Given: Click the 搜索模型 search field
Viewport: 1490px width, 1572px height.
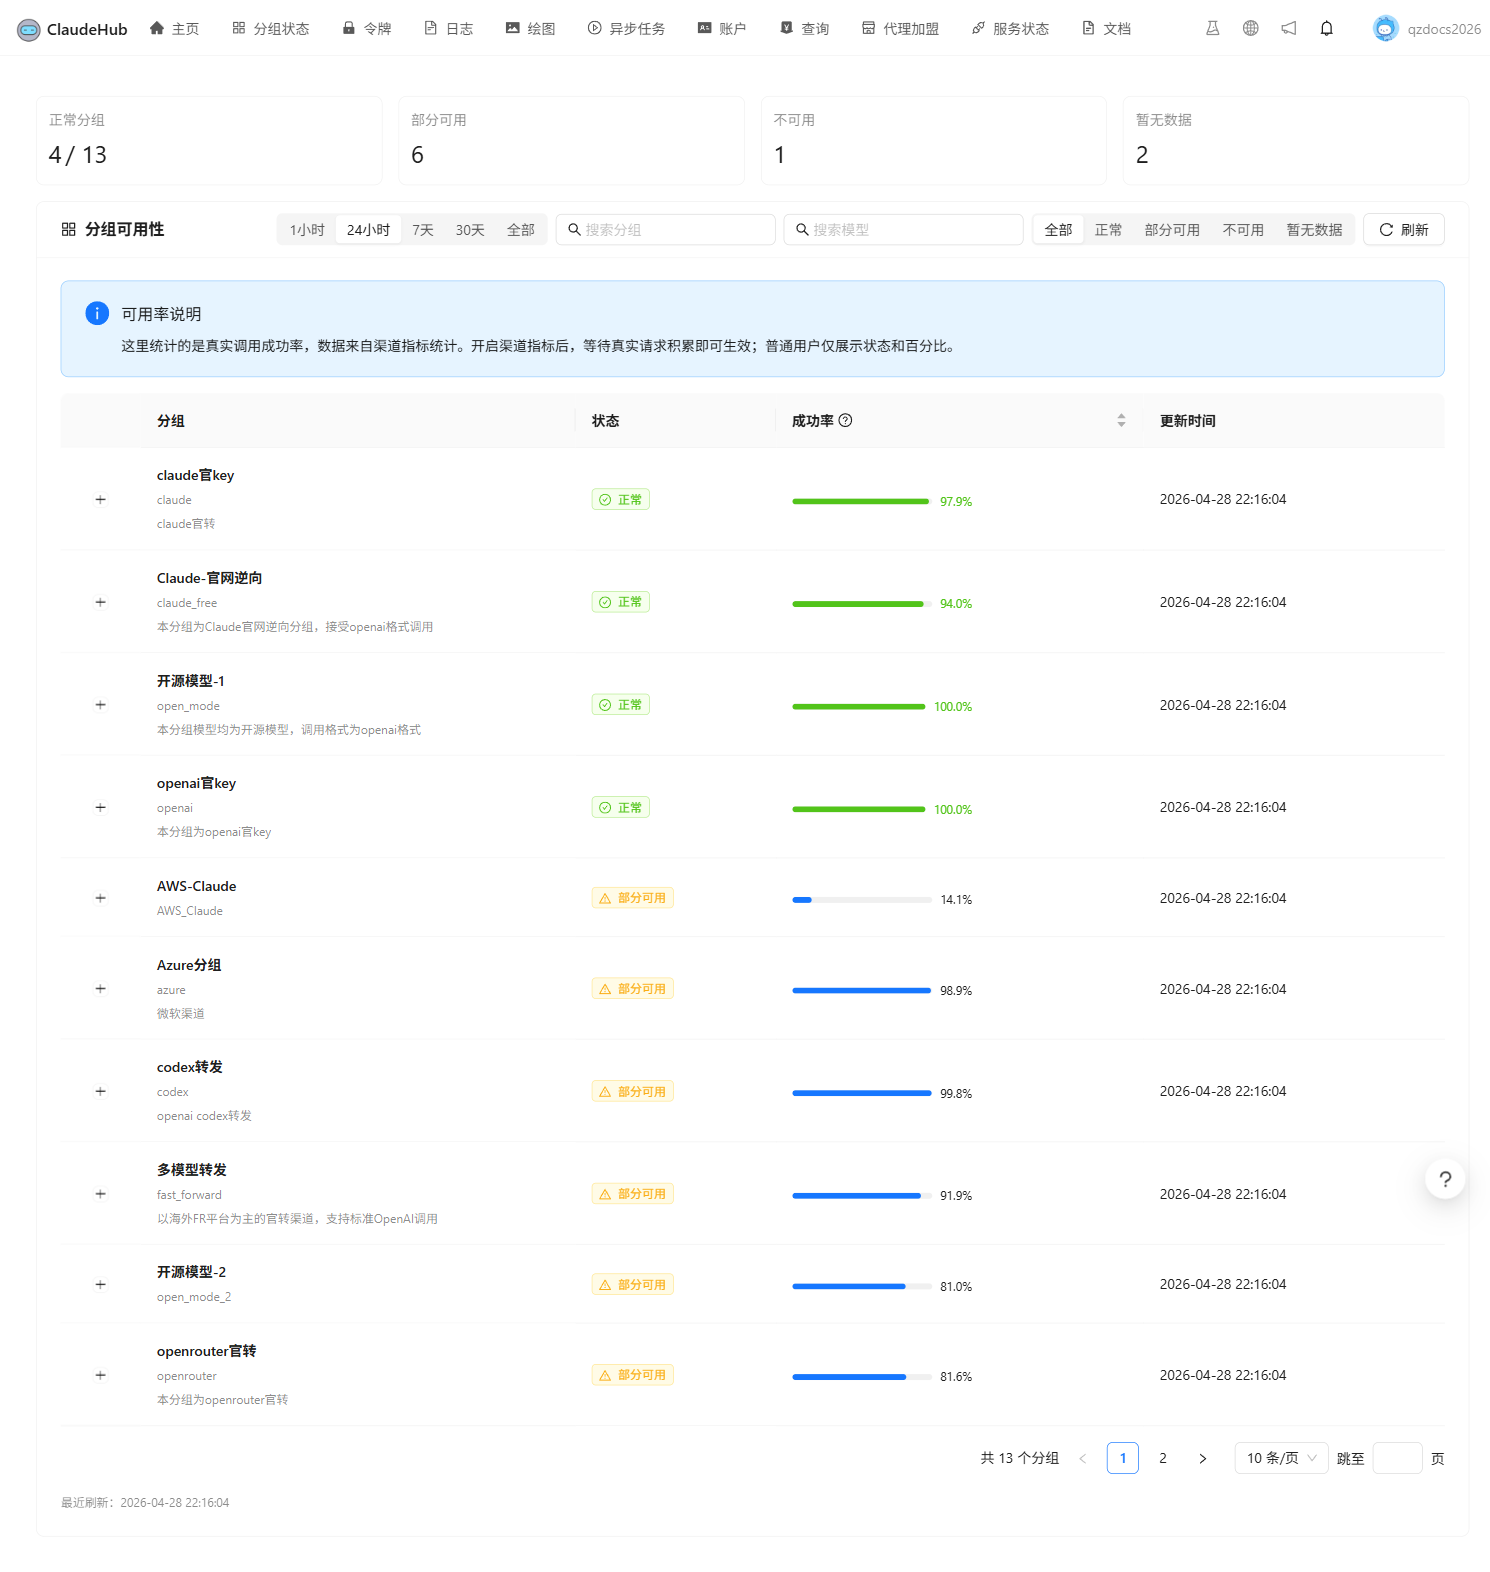Looking at the screenshot, I should click(x=903, y=230).
